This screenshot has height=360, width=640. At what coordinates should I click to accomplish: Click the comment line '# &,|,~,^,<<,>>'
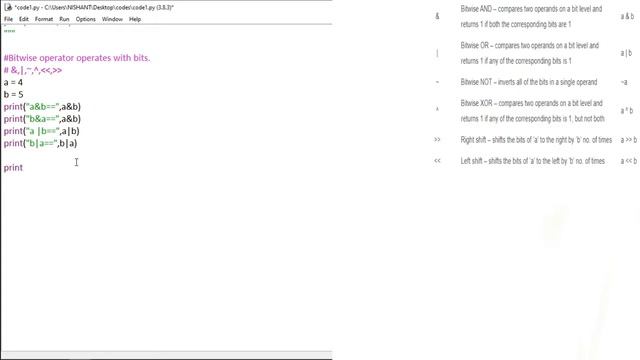pos(33,70)
